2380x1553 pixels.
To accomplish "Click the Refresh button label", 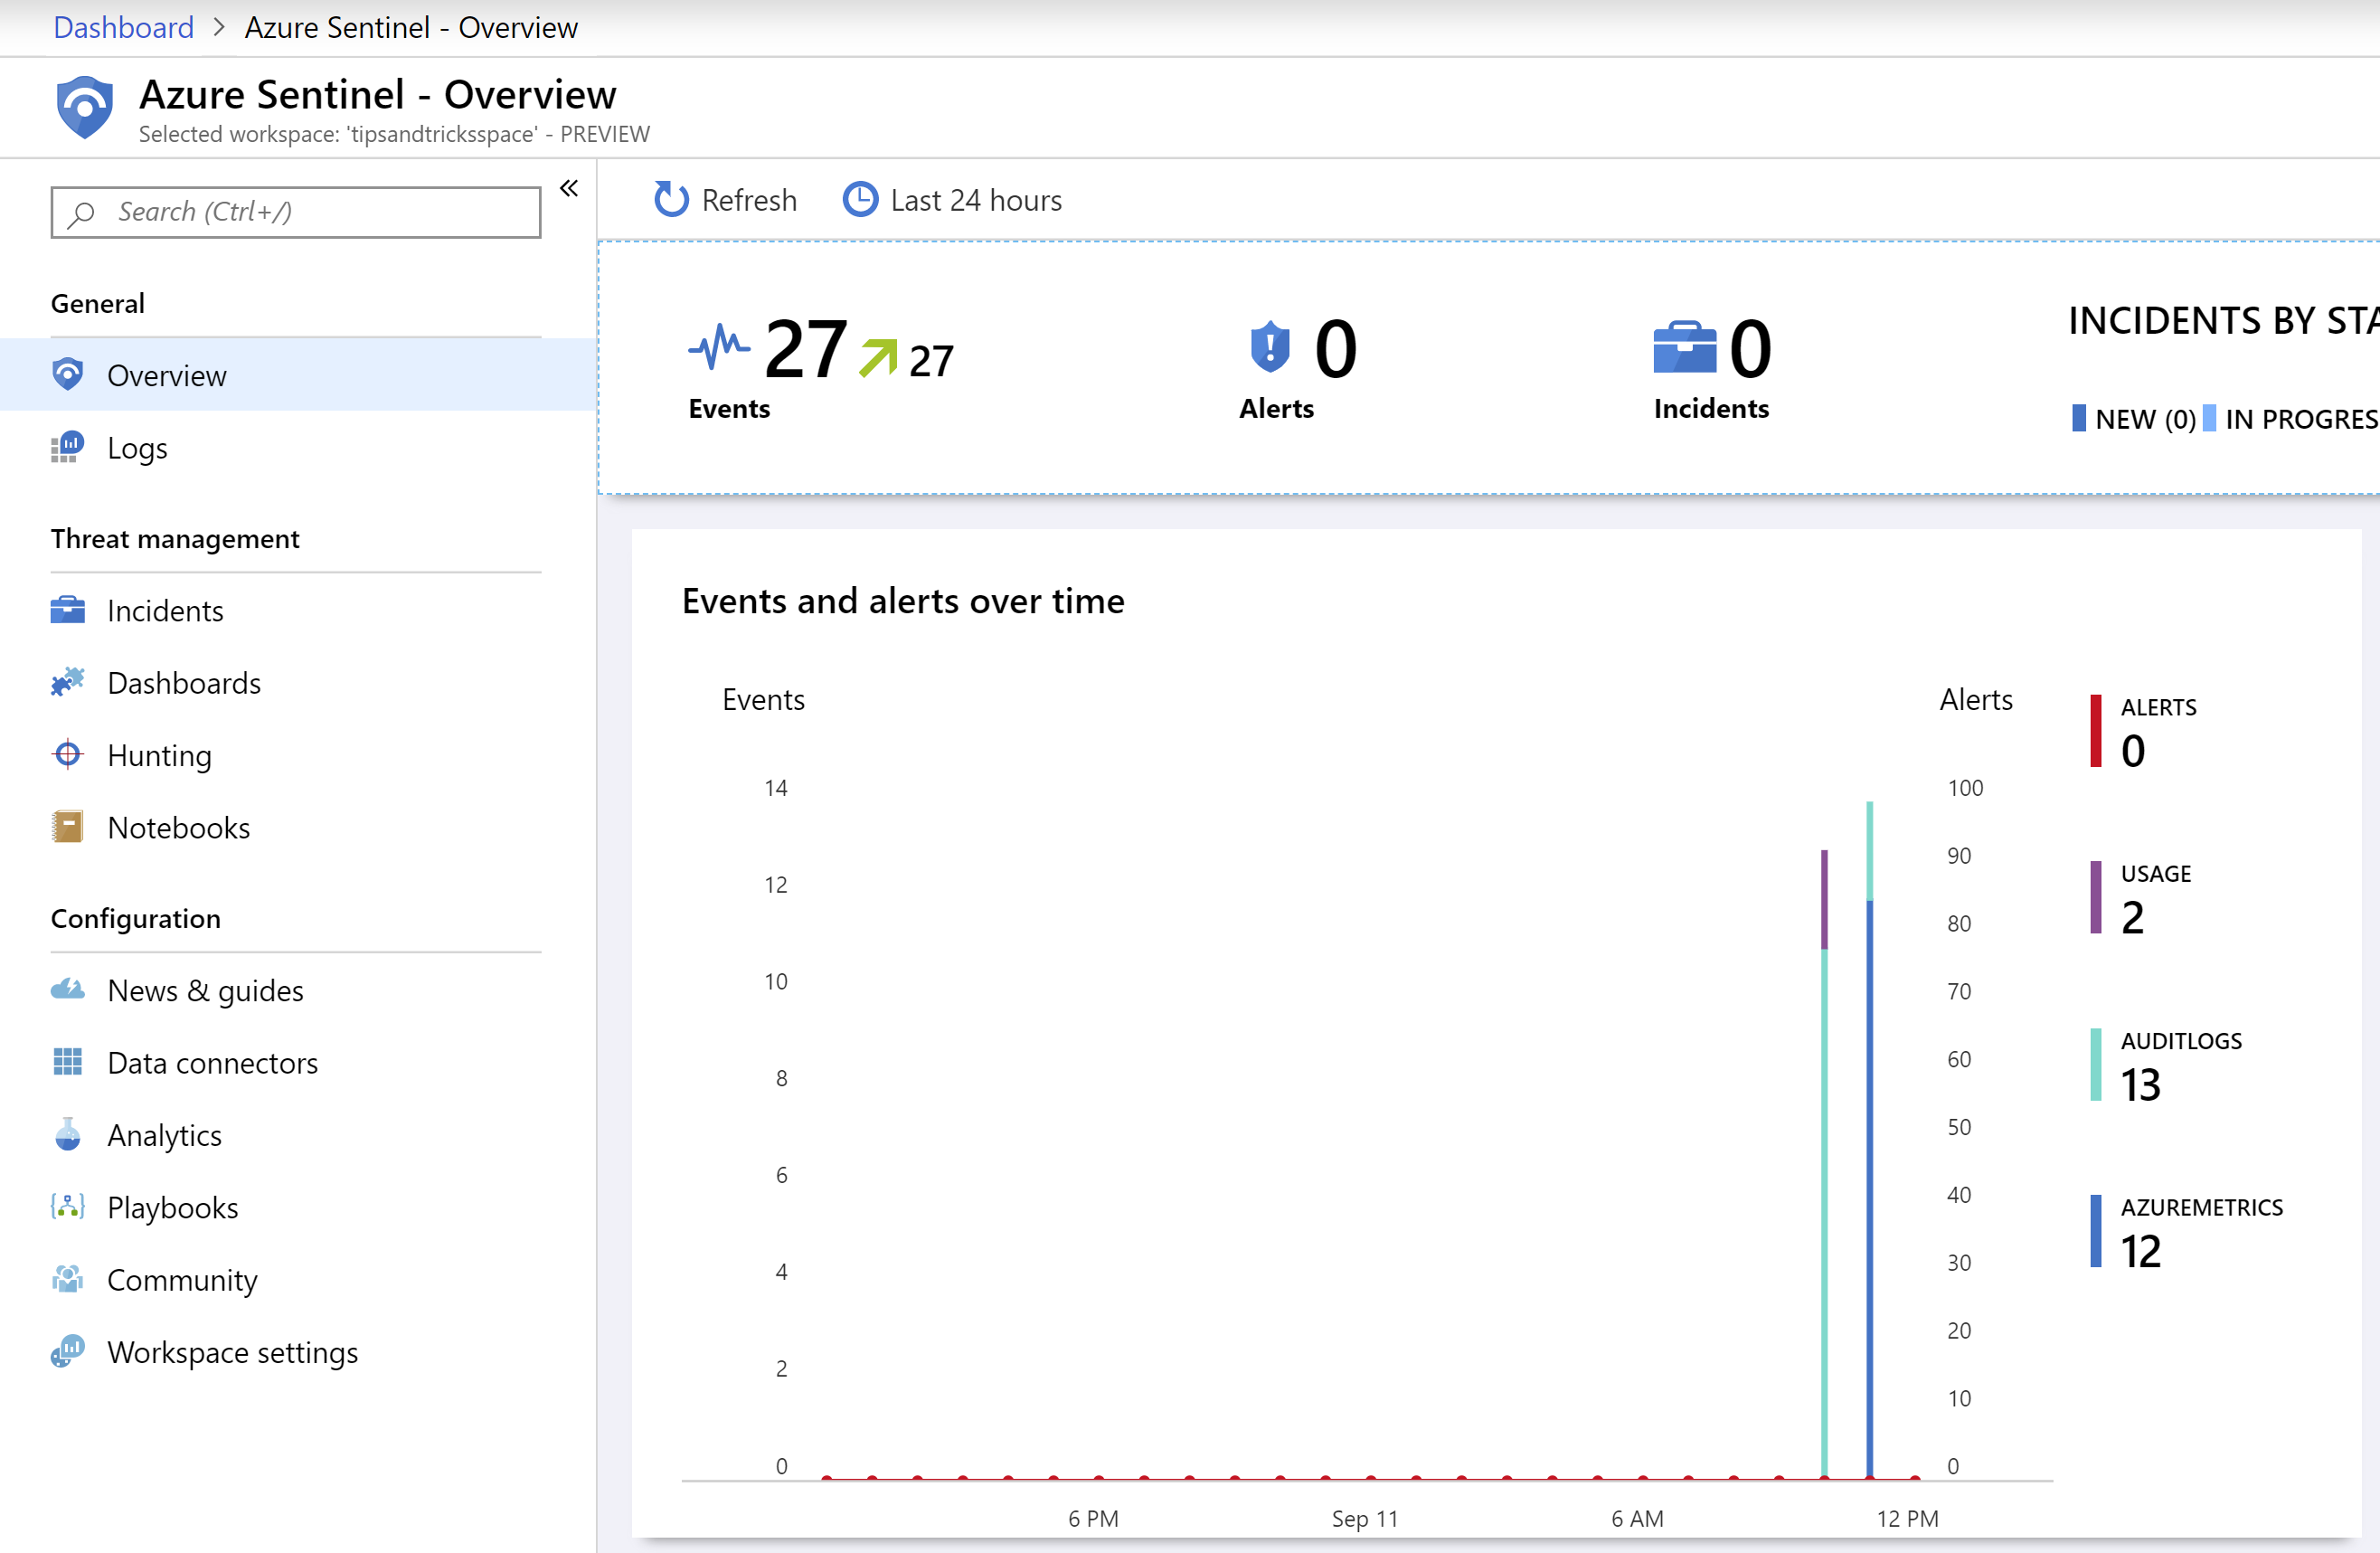I will pos(749,200).
